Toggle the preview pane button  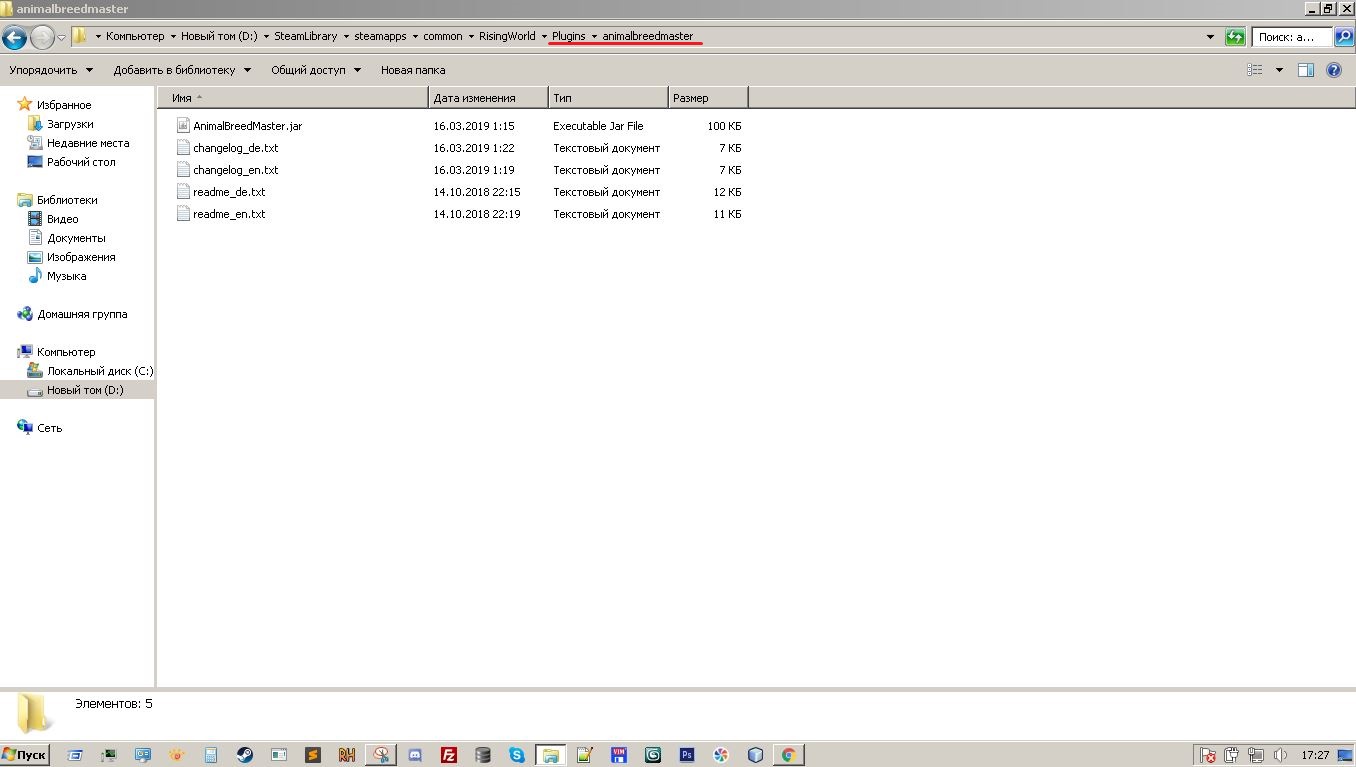point(1305,70)
